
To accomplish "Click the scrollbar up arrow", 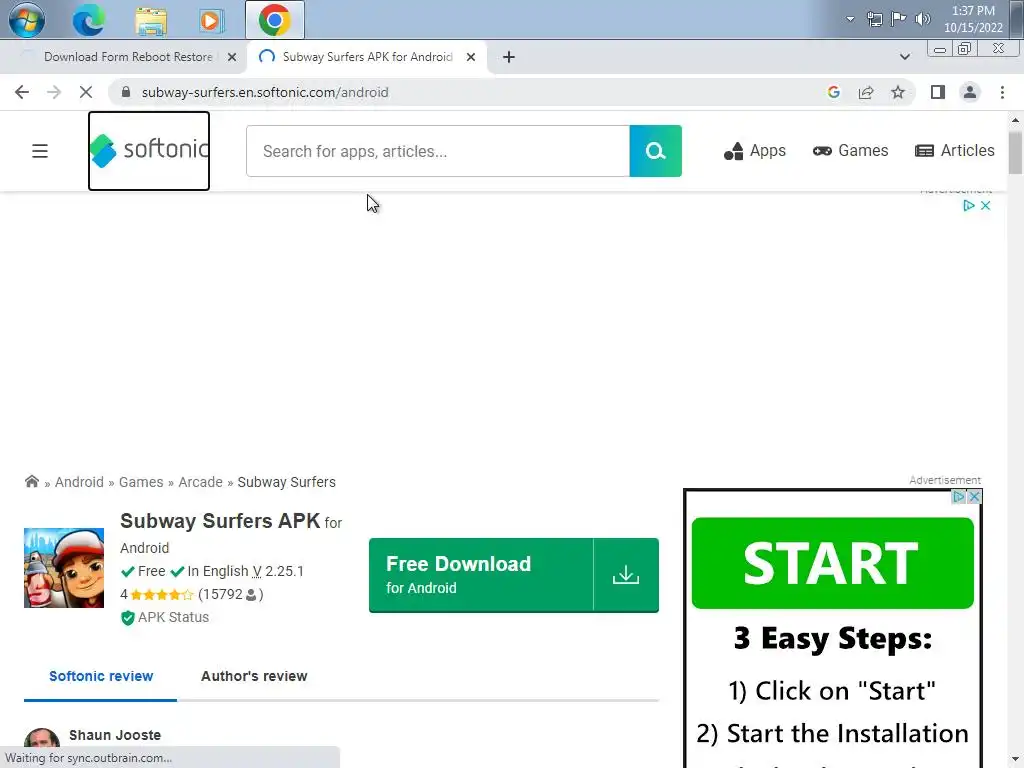I will (1015, 120).
